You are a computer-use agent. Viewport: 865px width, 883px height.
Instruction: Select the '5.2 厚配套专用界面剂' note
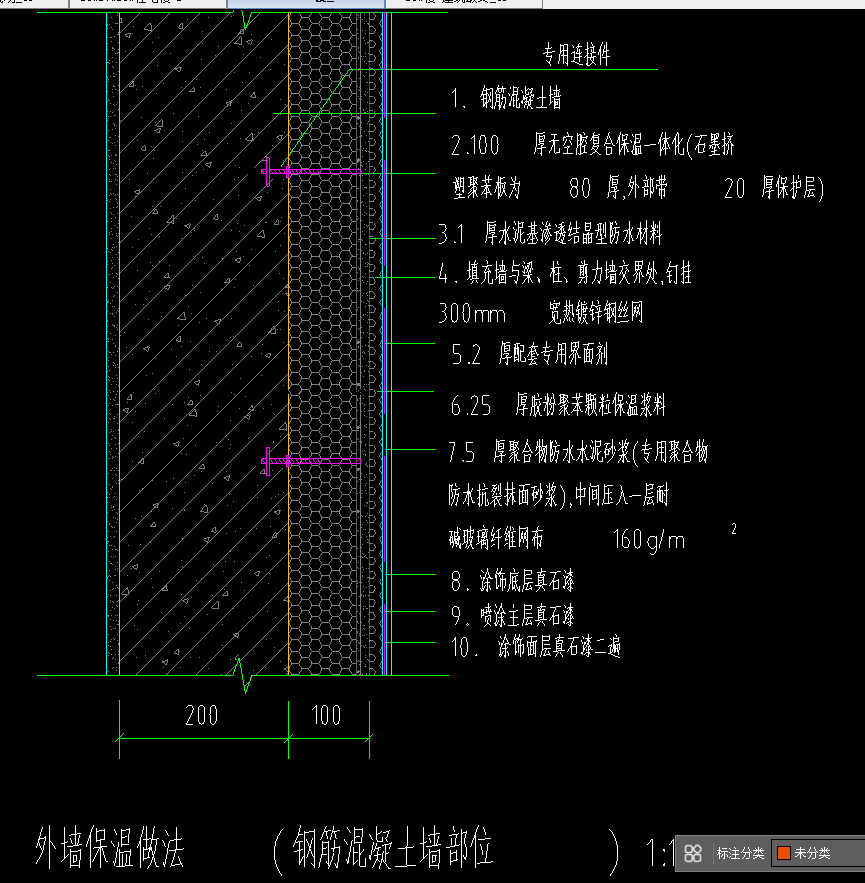click(x=529, y=354)
